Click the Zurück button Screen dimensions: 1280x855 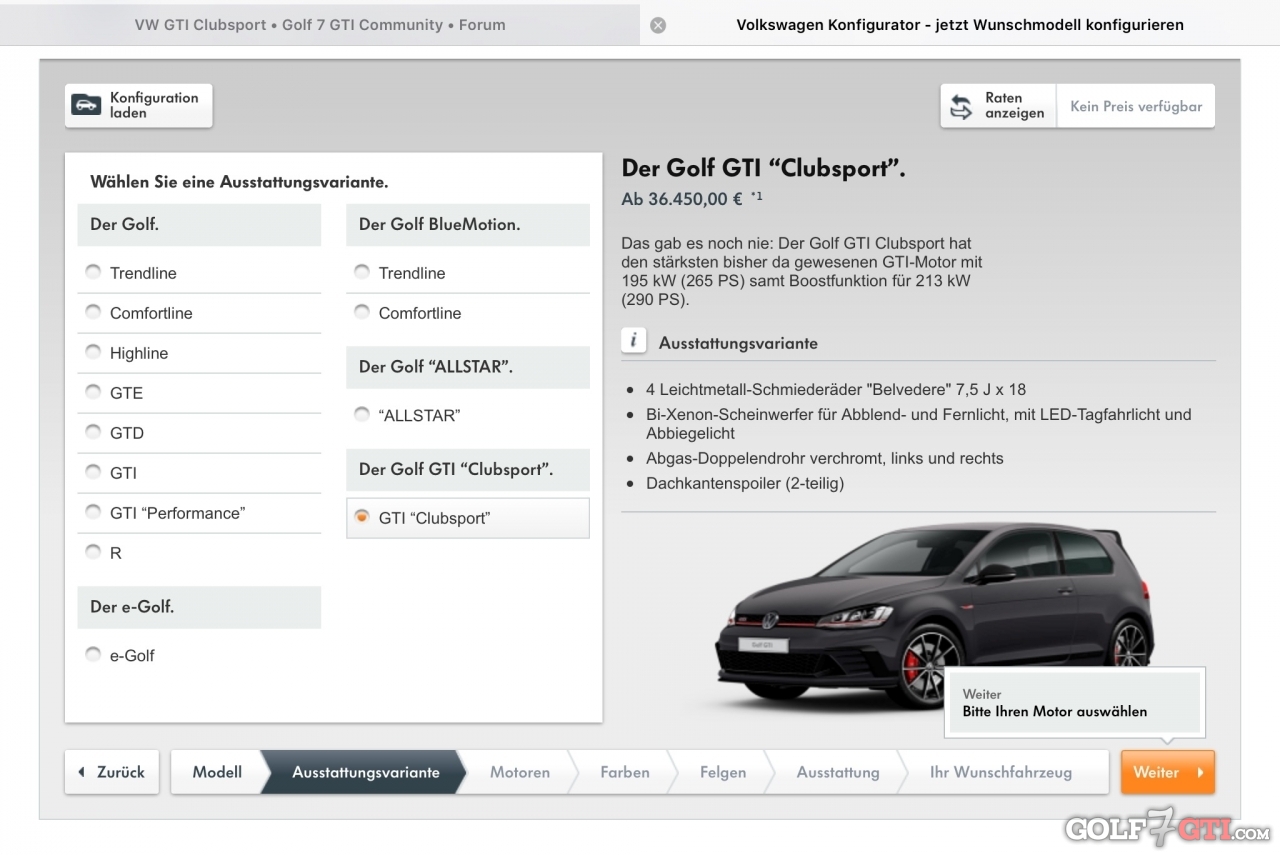[112, 772]
